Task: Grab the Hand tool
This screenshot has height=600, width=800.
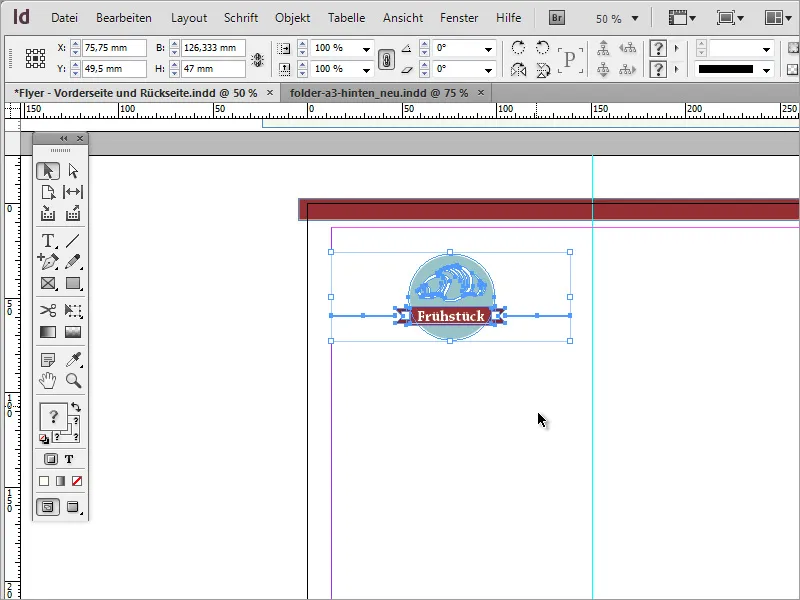Action: (48, 380)
